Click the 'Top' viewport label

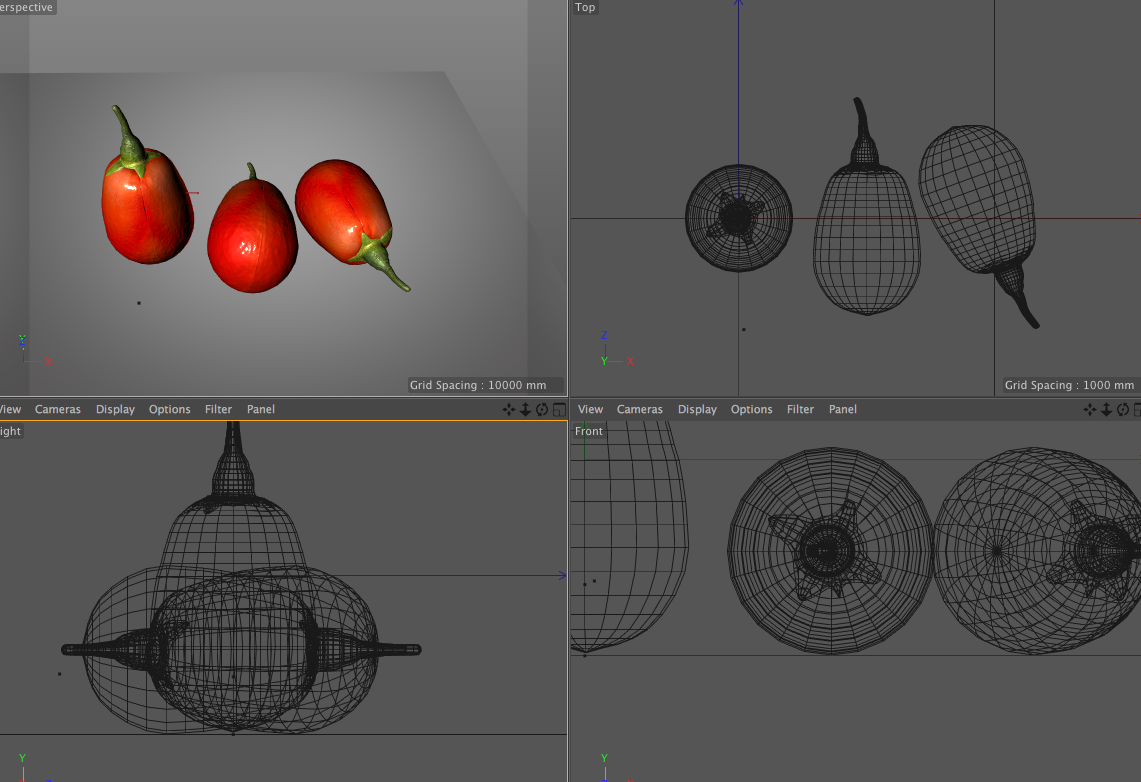585,7
